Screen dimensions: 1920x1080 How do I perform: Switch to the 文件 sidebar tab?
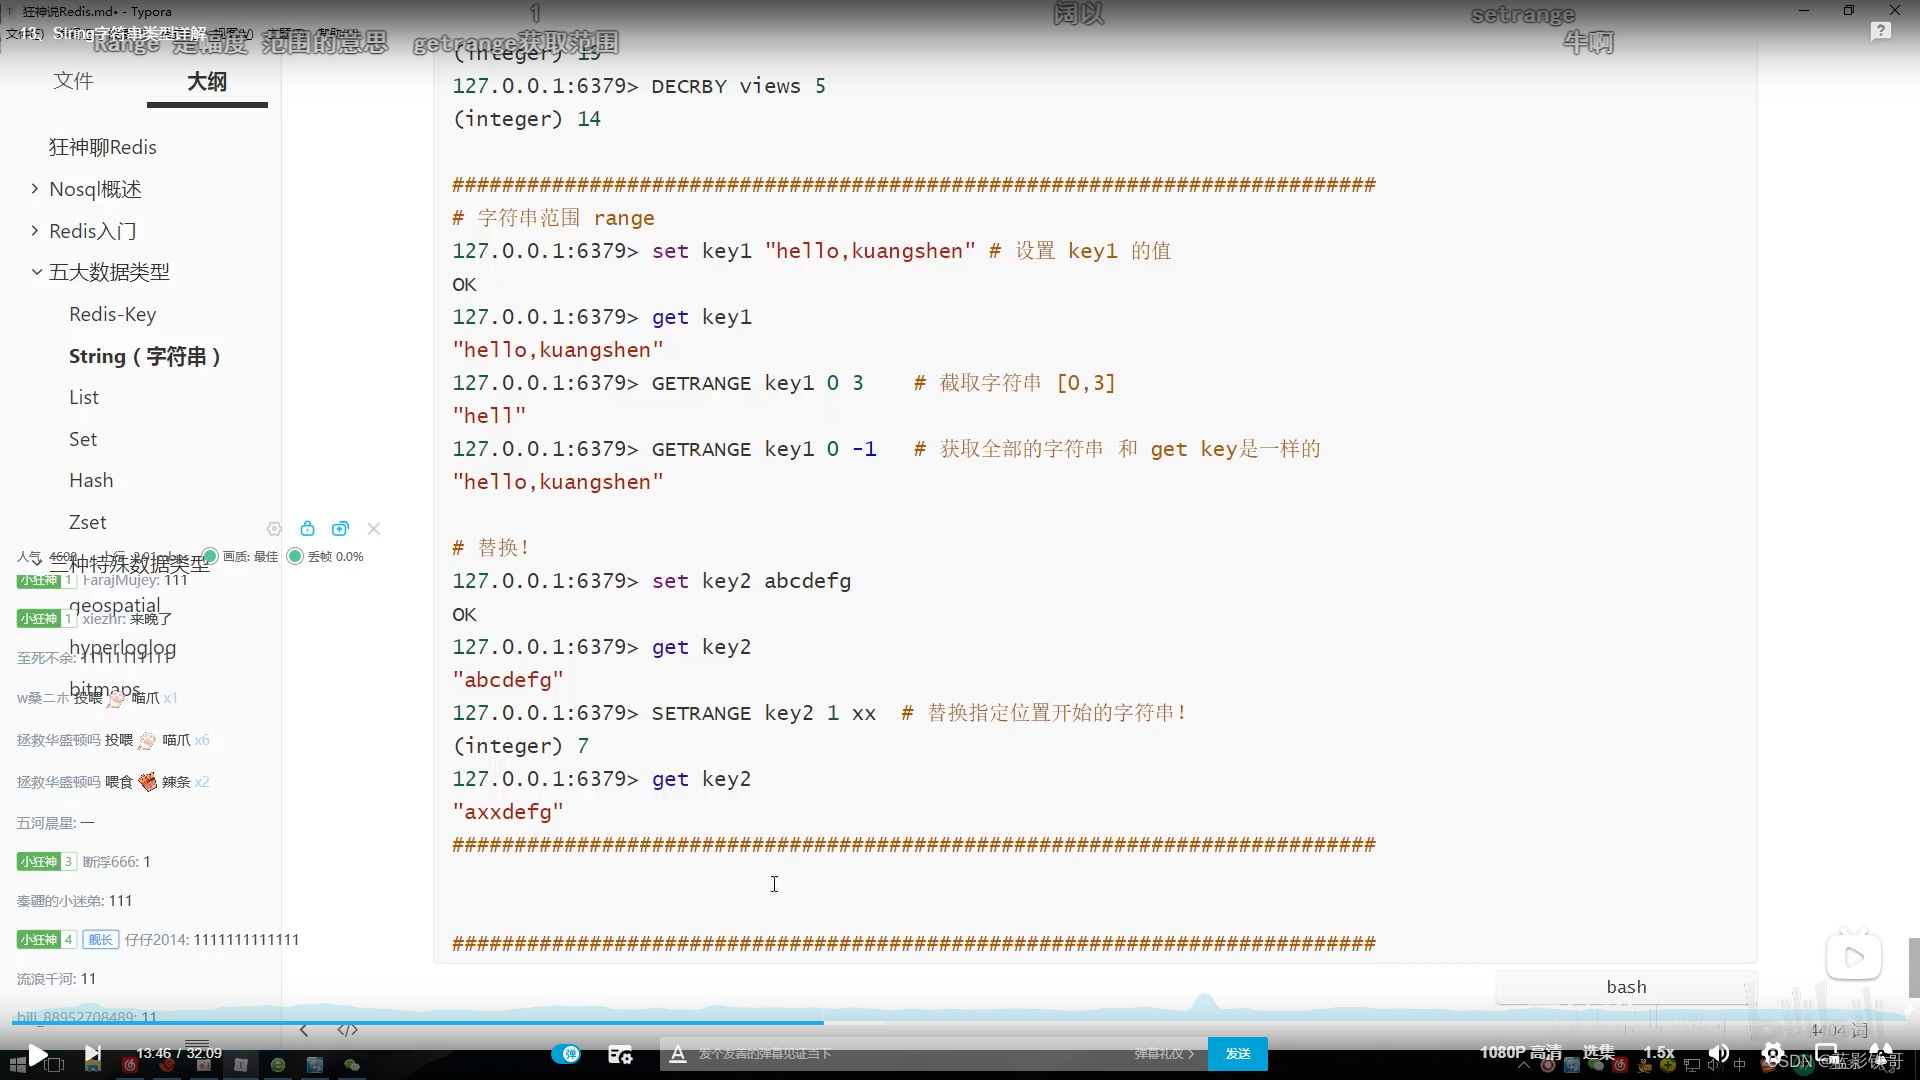click(73, 81)
